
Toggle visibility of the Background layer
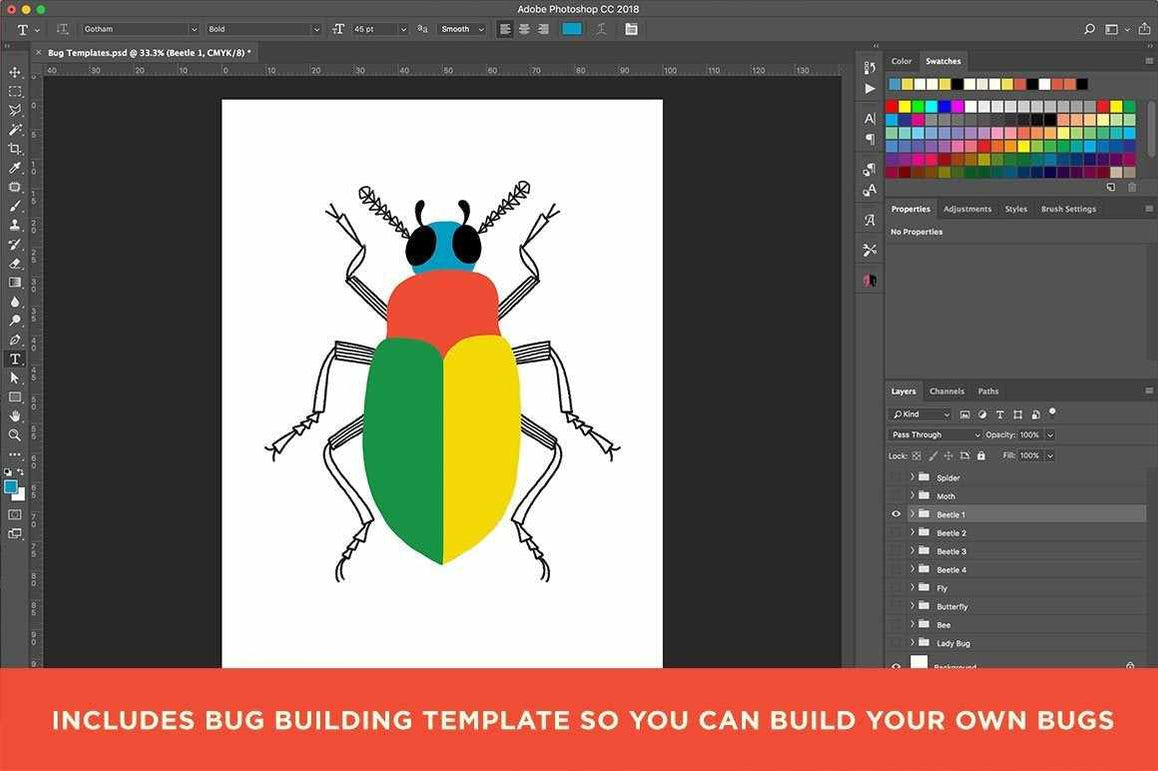[896, 664]
